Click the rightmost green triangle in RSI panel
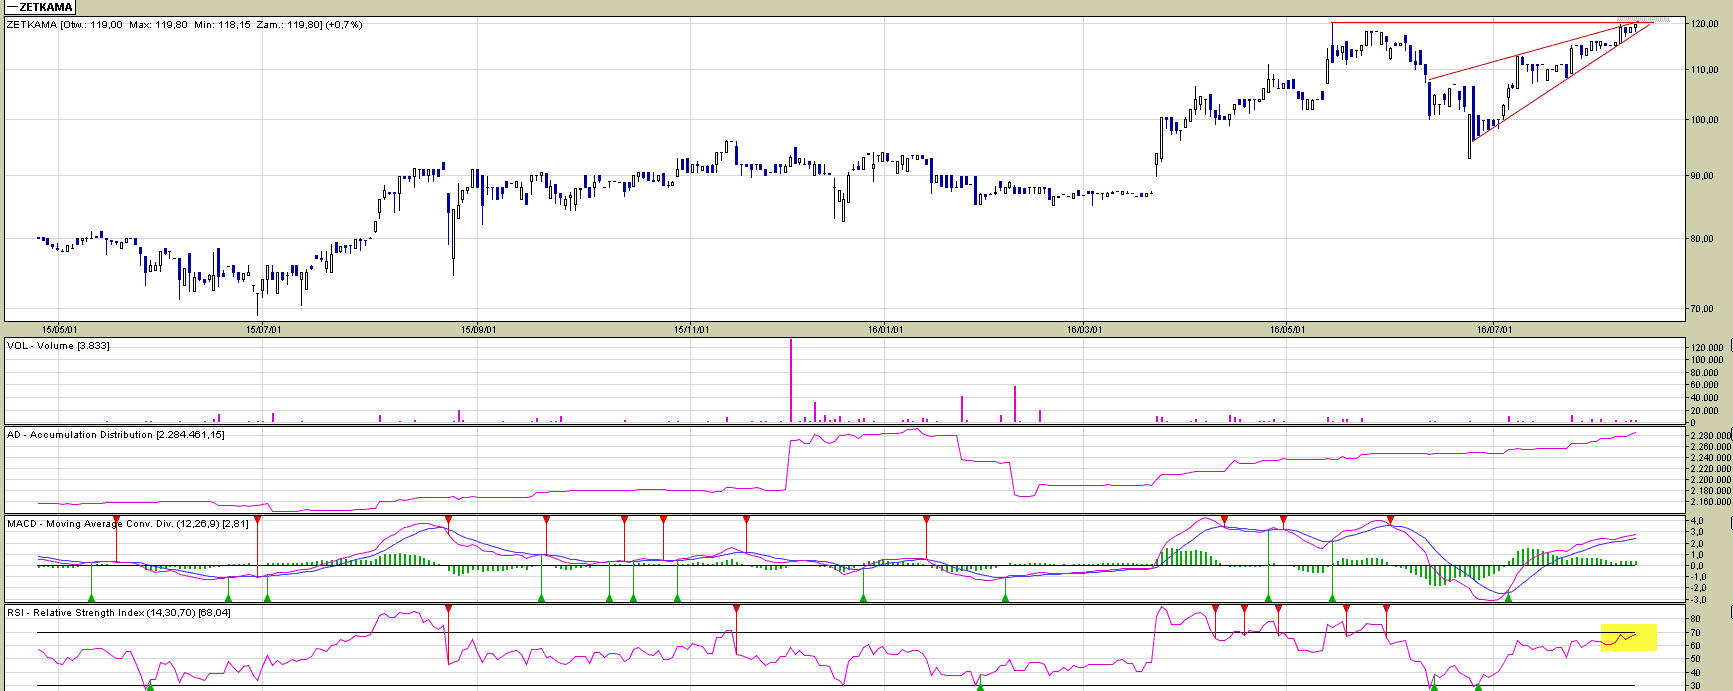Screen dimensions: 1733x691 tap(1477, 686)
